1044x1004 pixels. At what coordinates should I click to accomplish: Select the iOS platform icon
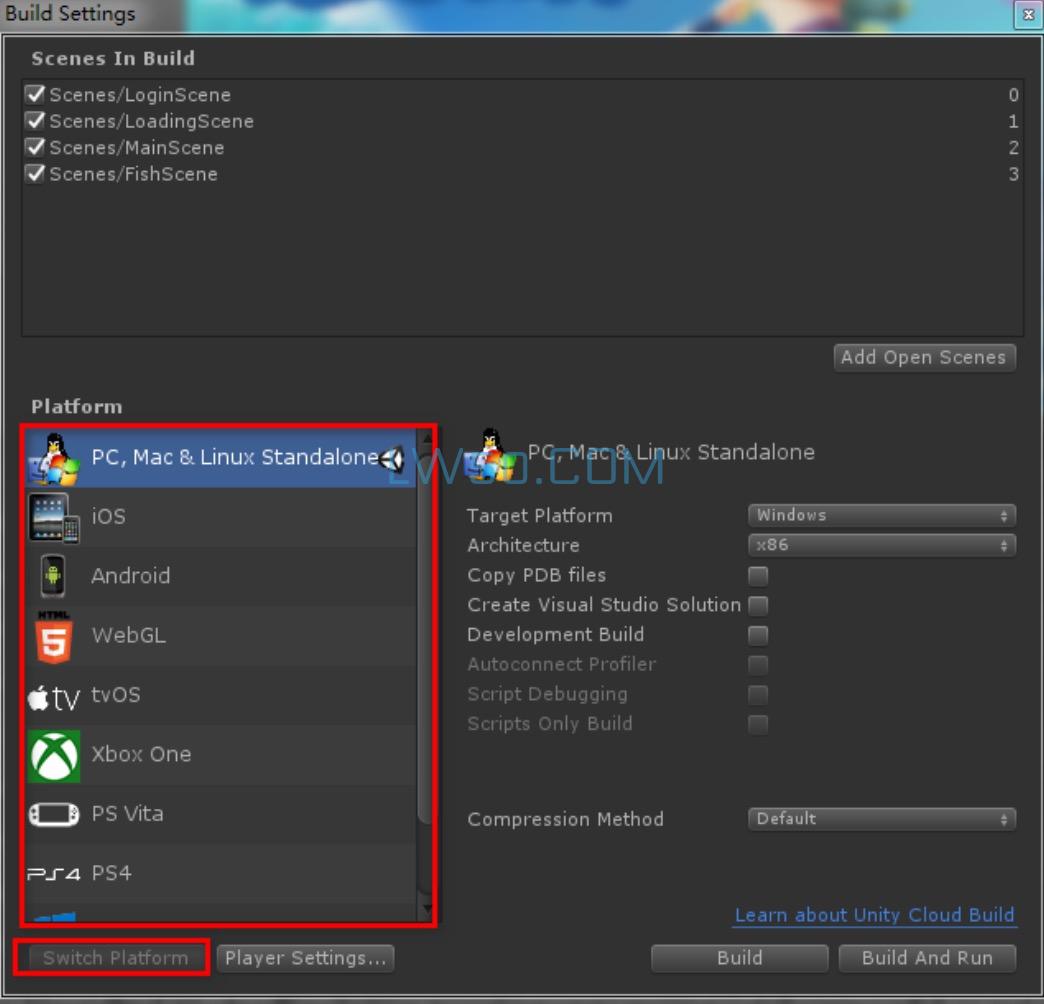[54, 517]
